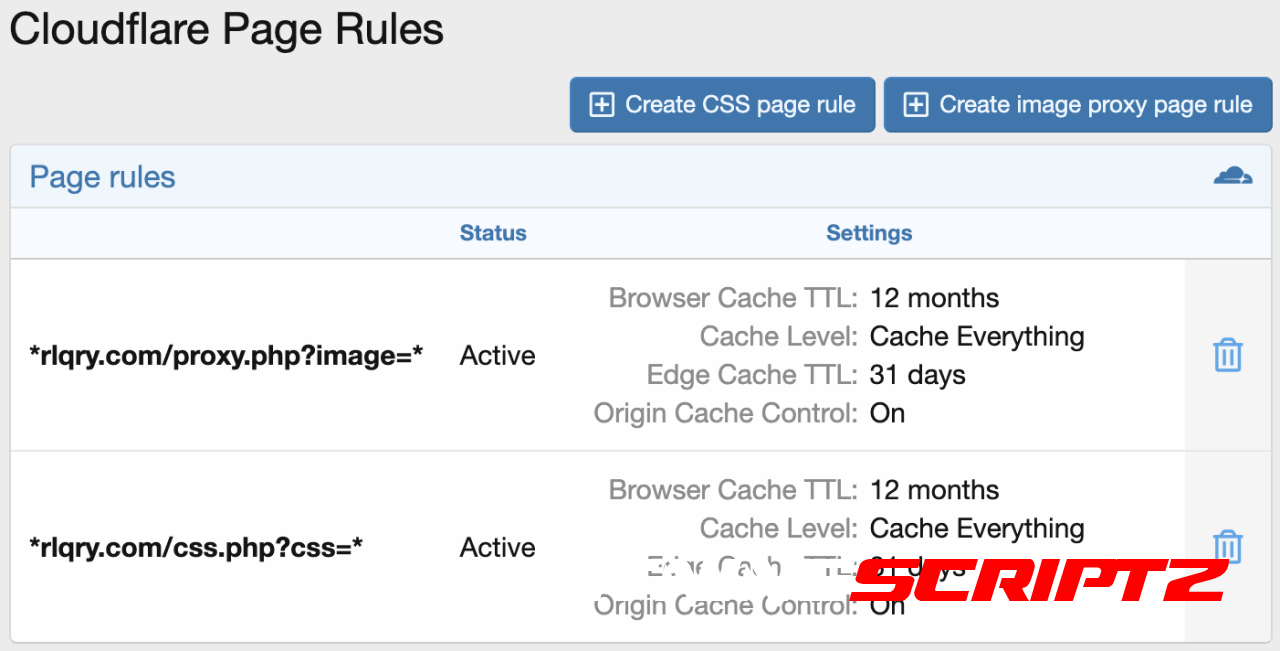Select the *rlqry.com/proxy.php?image=* rule URL
The width and height of the screenshot is (1280, 651).
point(227,356)
